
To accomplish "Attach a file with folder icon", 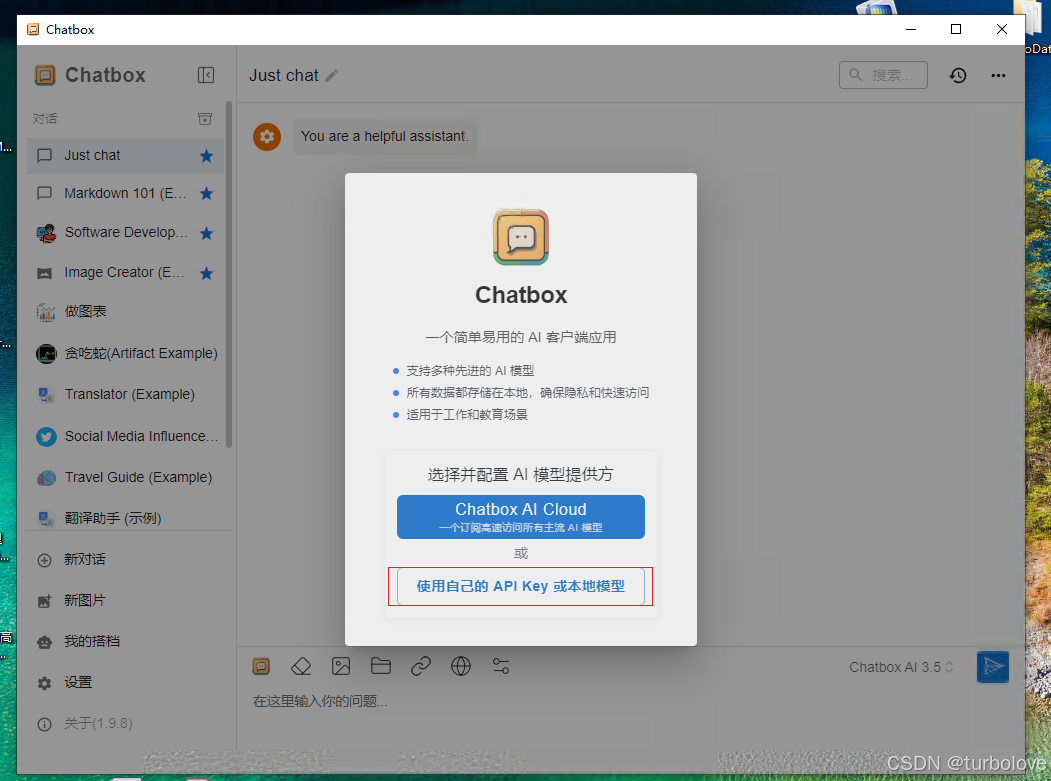I will [x=381, y=666].
